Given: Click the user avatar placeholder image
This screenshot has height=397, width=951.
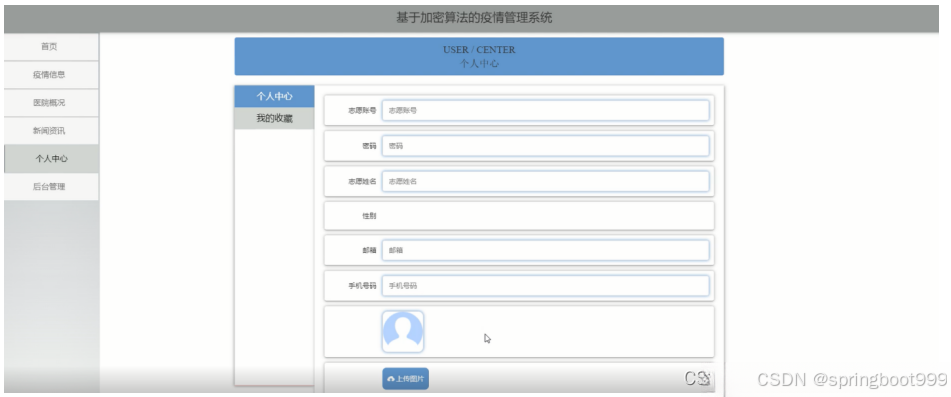Looking at the screenshot, I should (403, 332).
